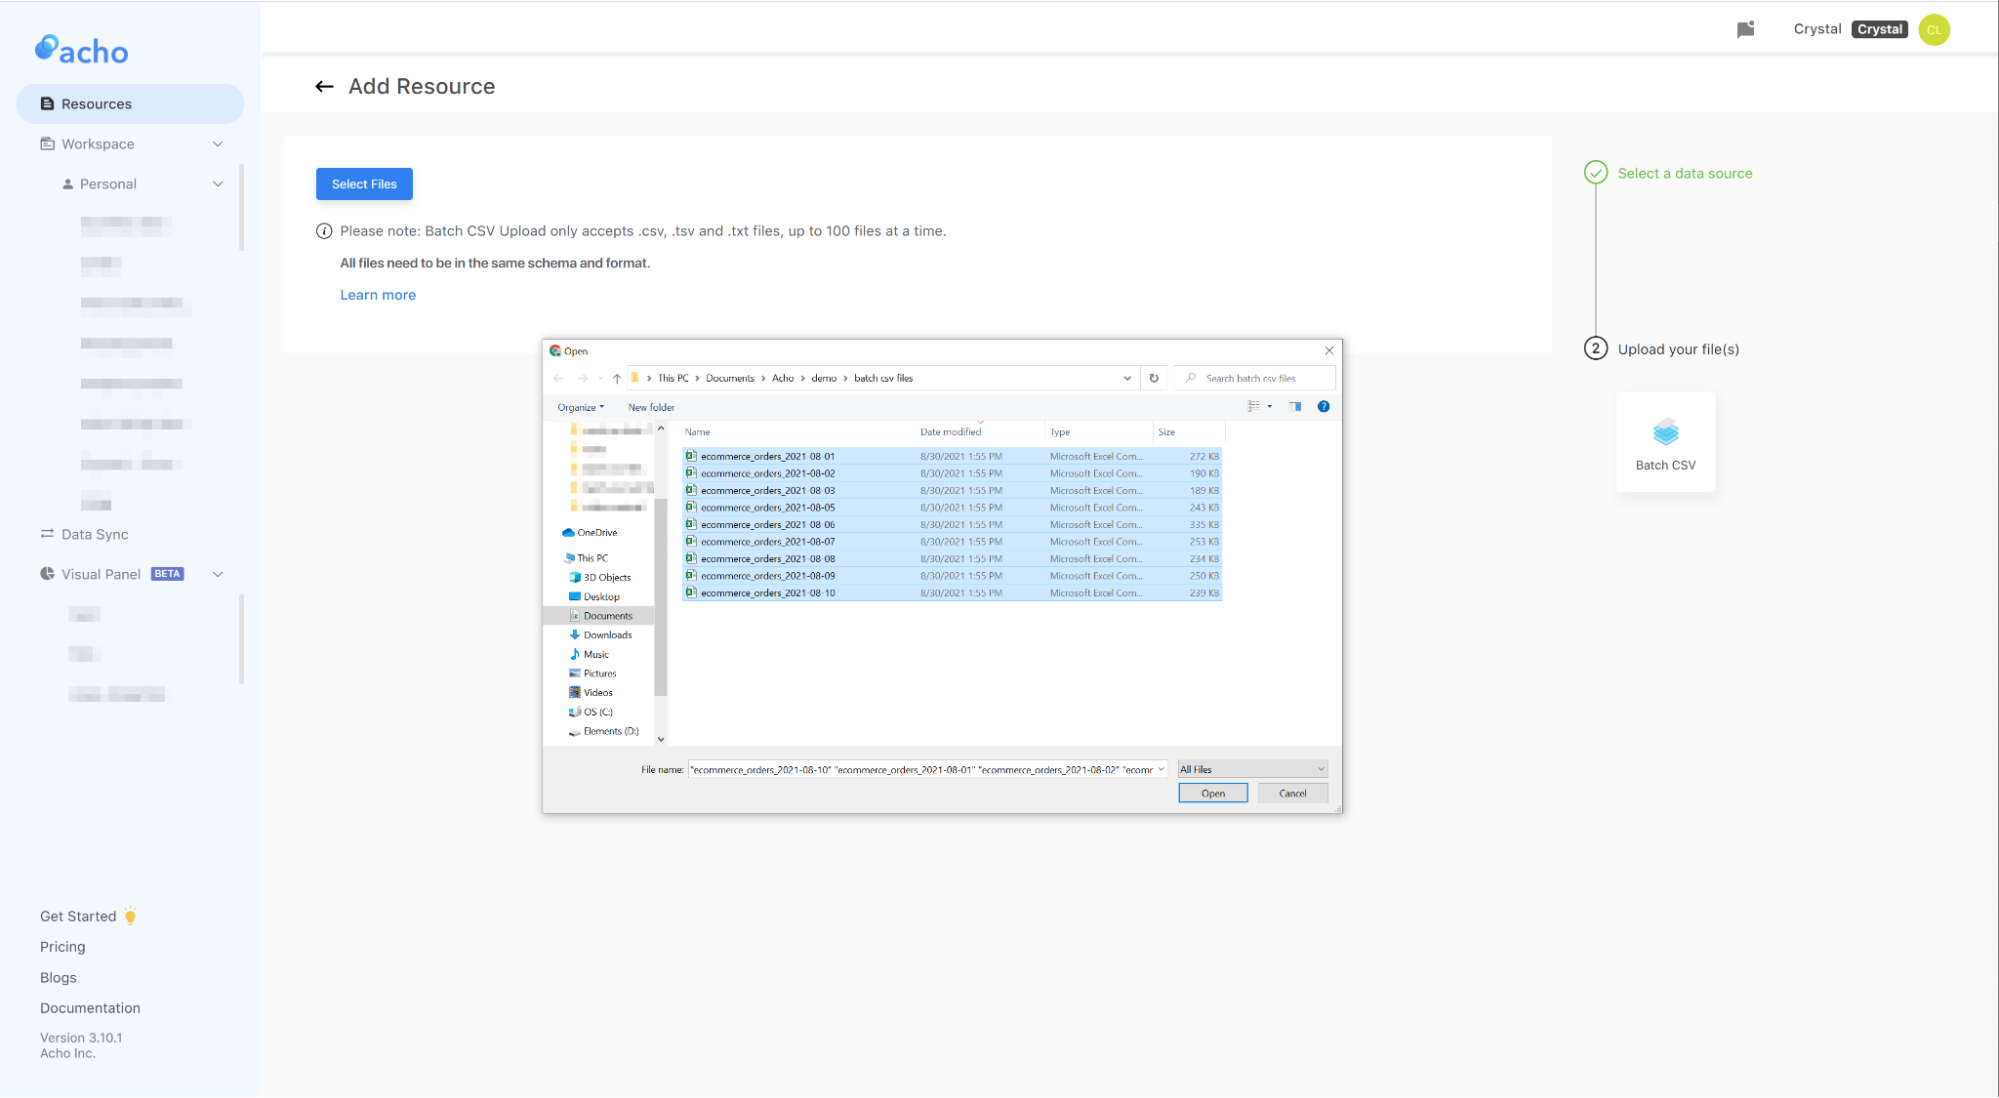Select the OneDrive item in navigation pane
The image size is (1999, 1098).
tap(595, 532)
